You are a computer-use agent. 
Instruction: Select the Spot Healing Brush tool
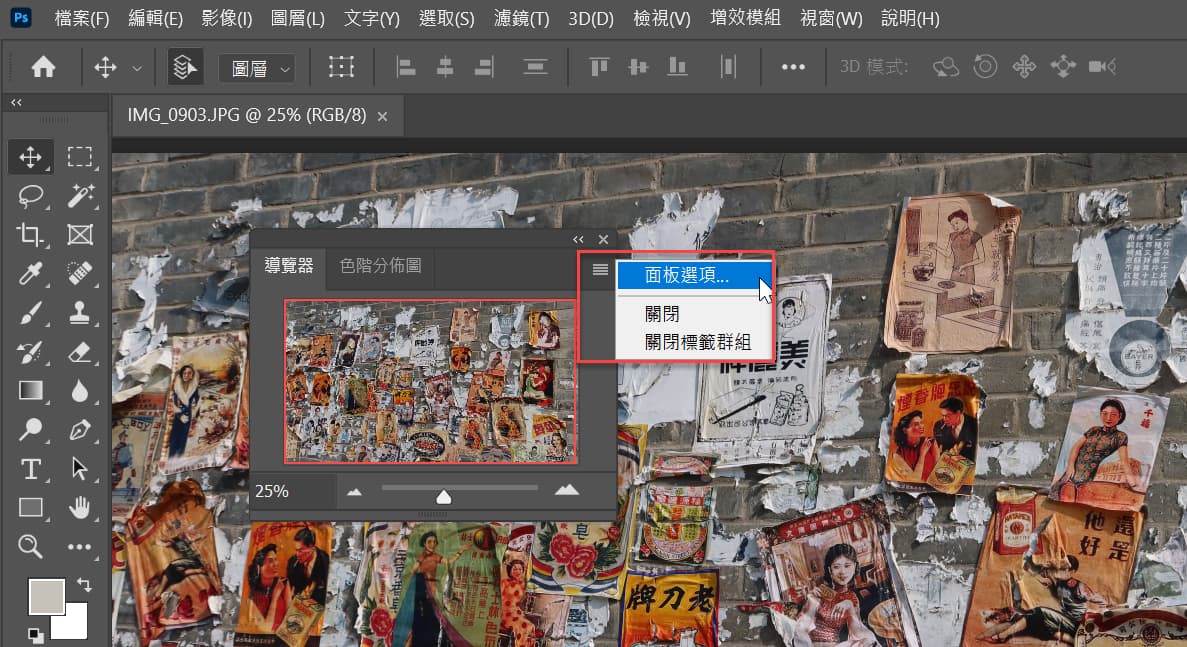79,273
